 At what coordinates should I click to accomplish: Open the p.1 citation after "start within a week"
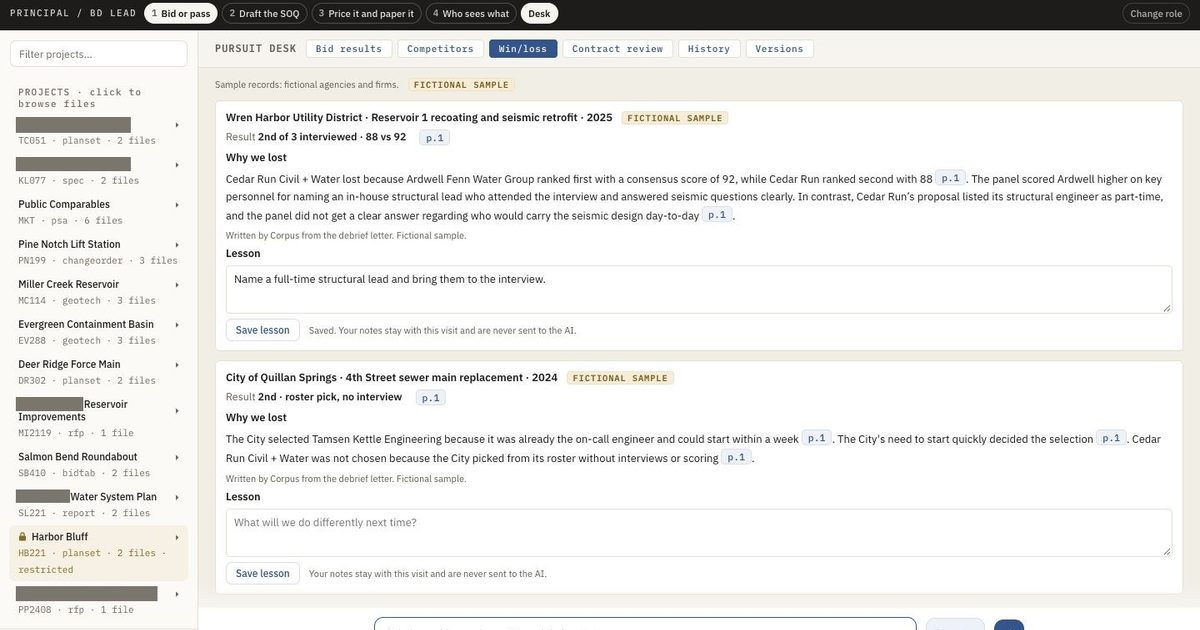817,438
